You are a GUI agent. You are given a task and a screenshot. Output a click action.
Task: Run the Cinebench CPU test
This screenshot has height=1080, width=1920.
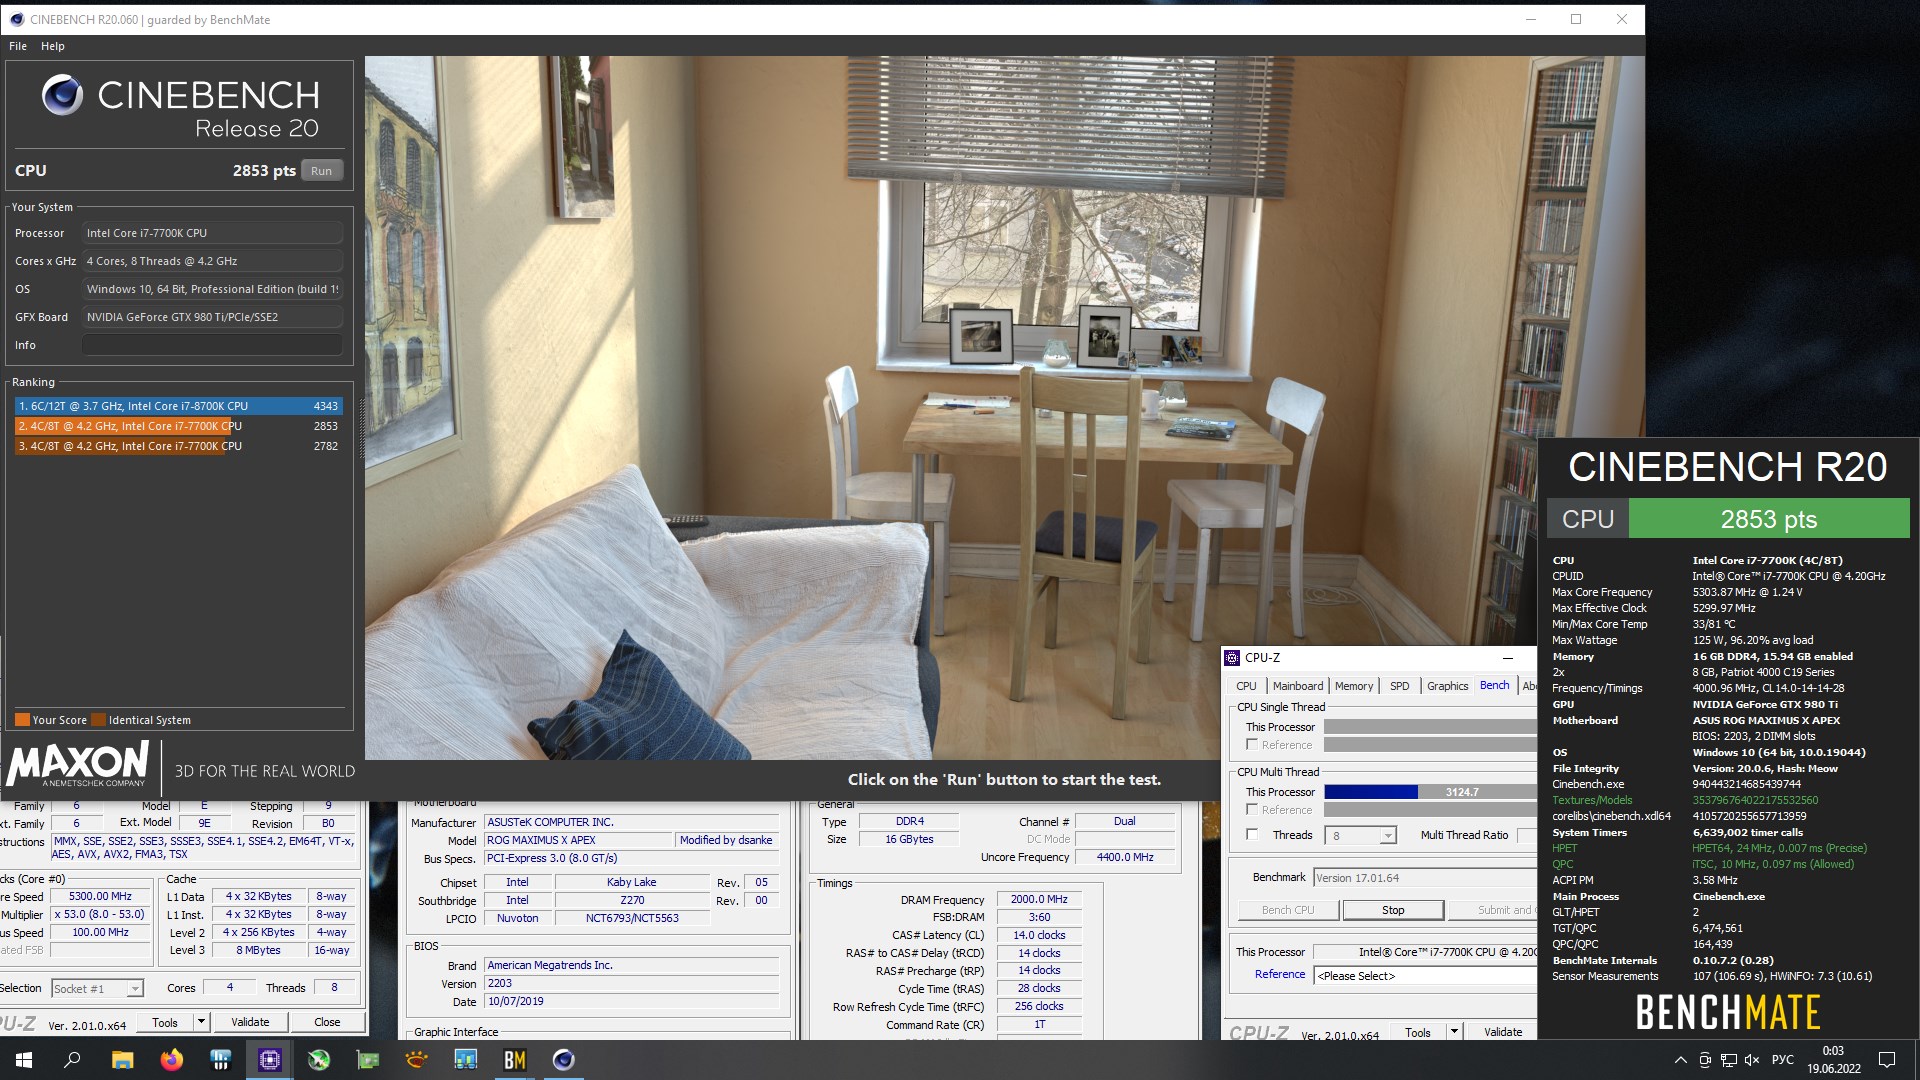pos(321,171)
